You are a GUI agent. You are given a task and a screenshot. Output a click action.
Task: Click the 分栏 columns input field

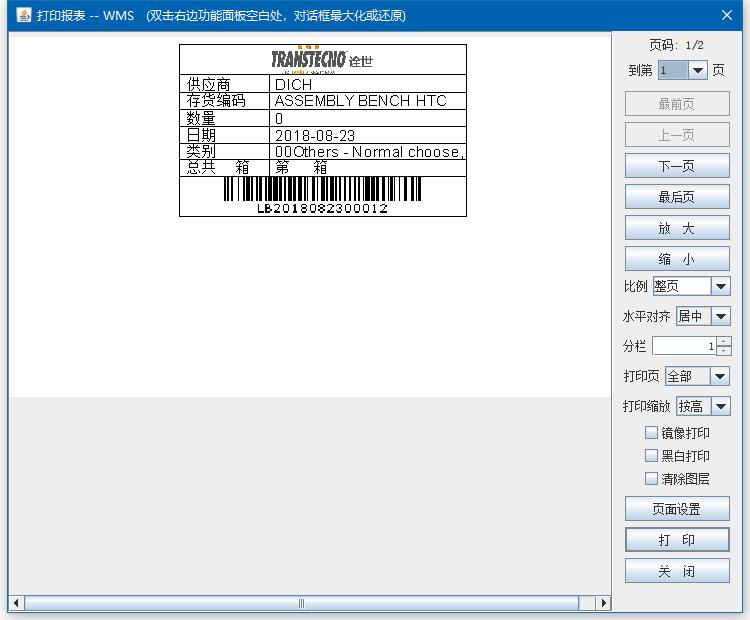point(684,346)
